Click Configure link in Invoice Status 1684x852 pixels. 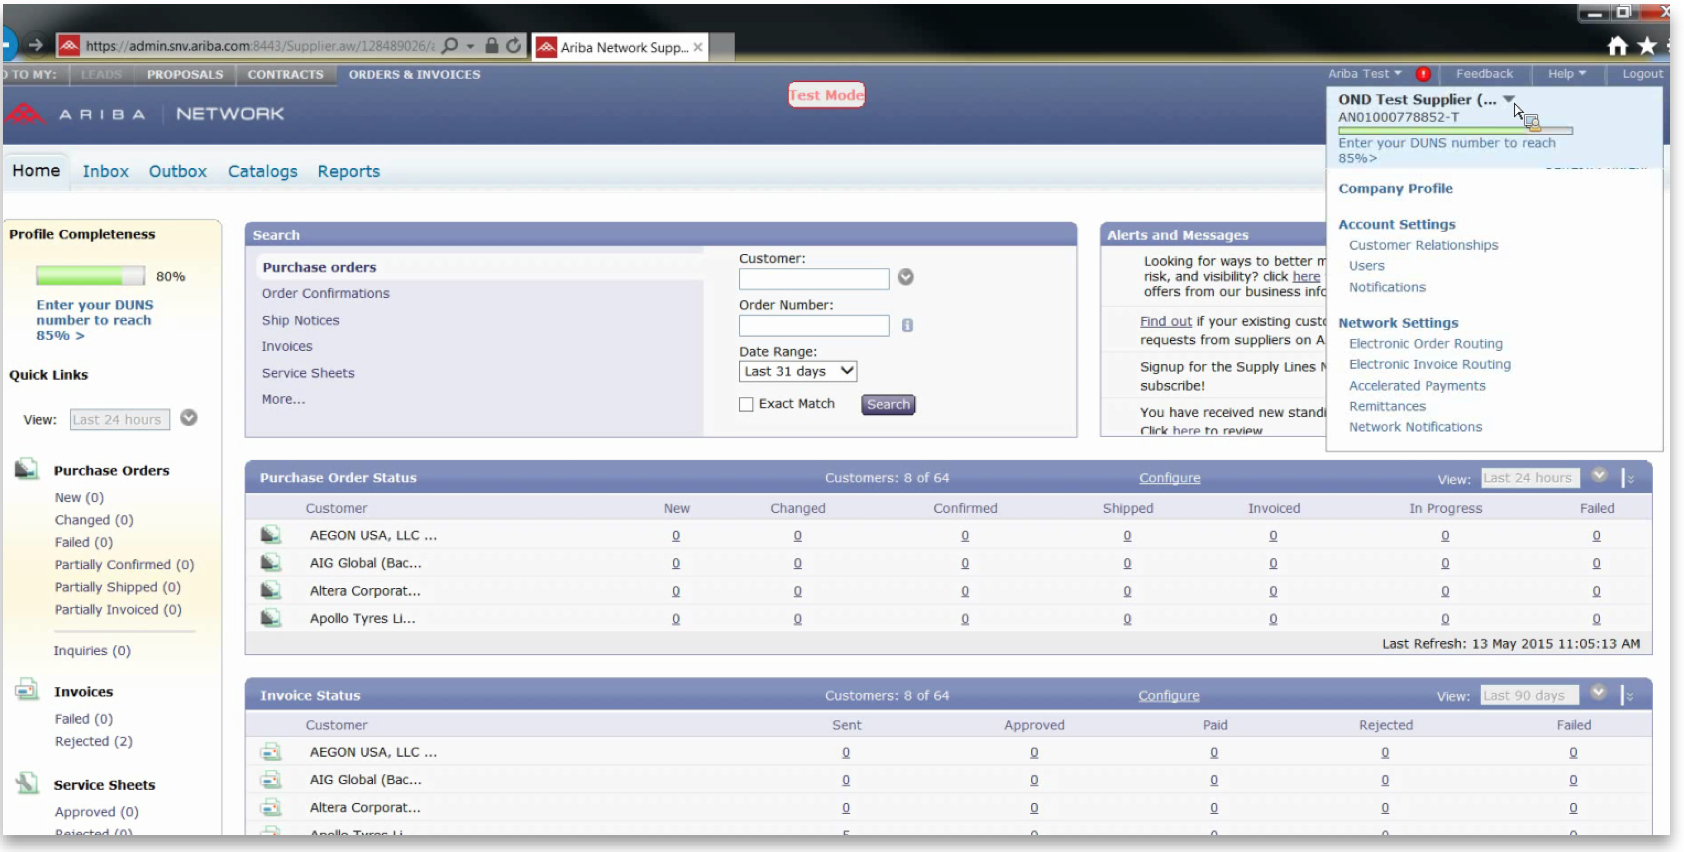(x=1168, y=696)
